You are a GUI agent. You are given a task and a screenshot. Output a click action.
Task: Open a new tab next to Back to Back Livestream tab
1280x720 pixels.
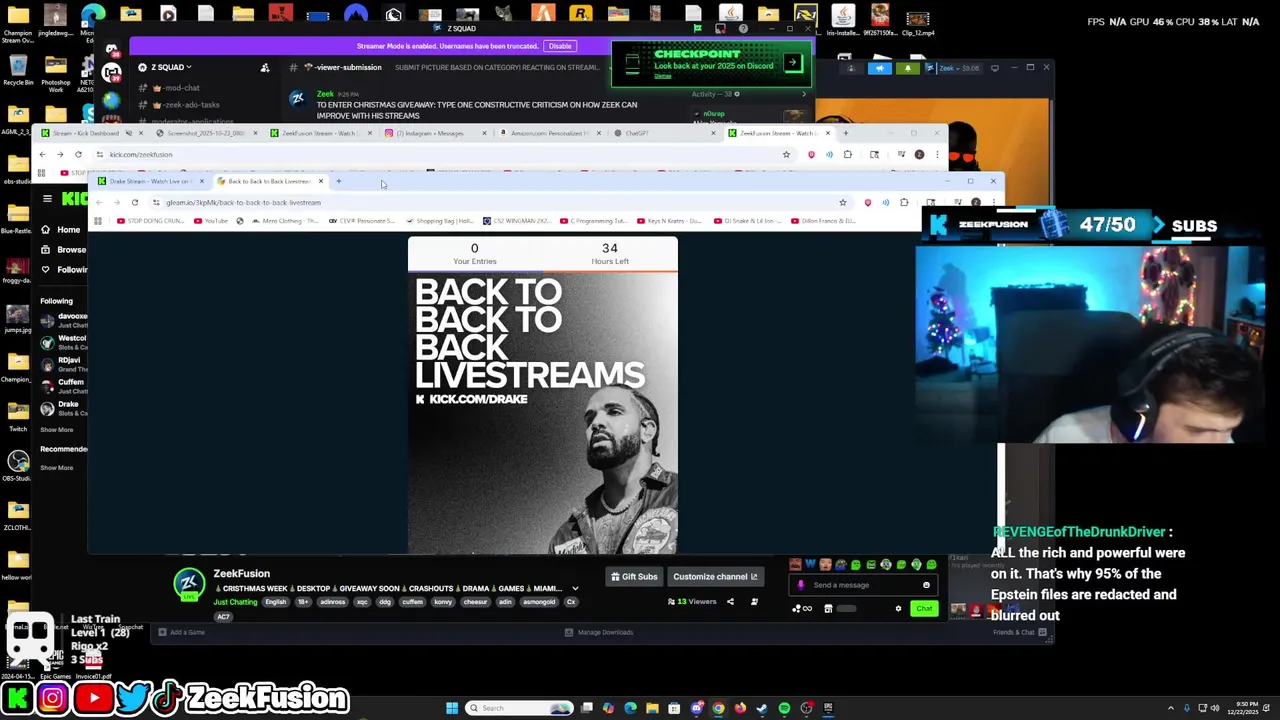(x=339, y=181)
